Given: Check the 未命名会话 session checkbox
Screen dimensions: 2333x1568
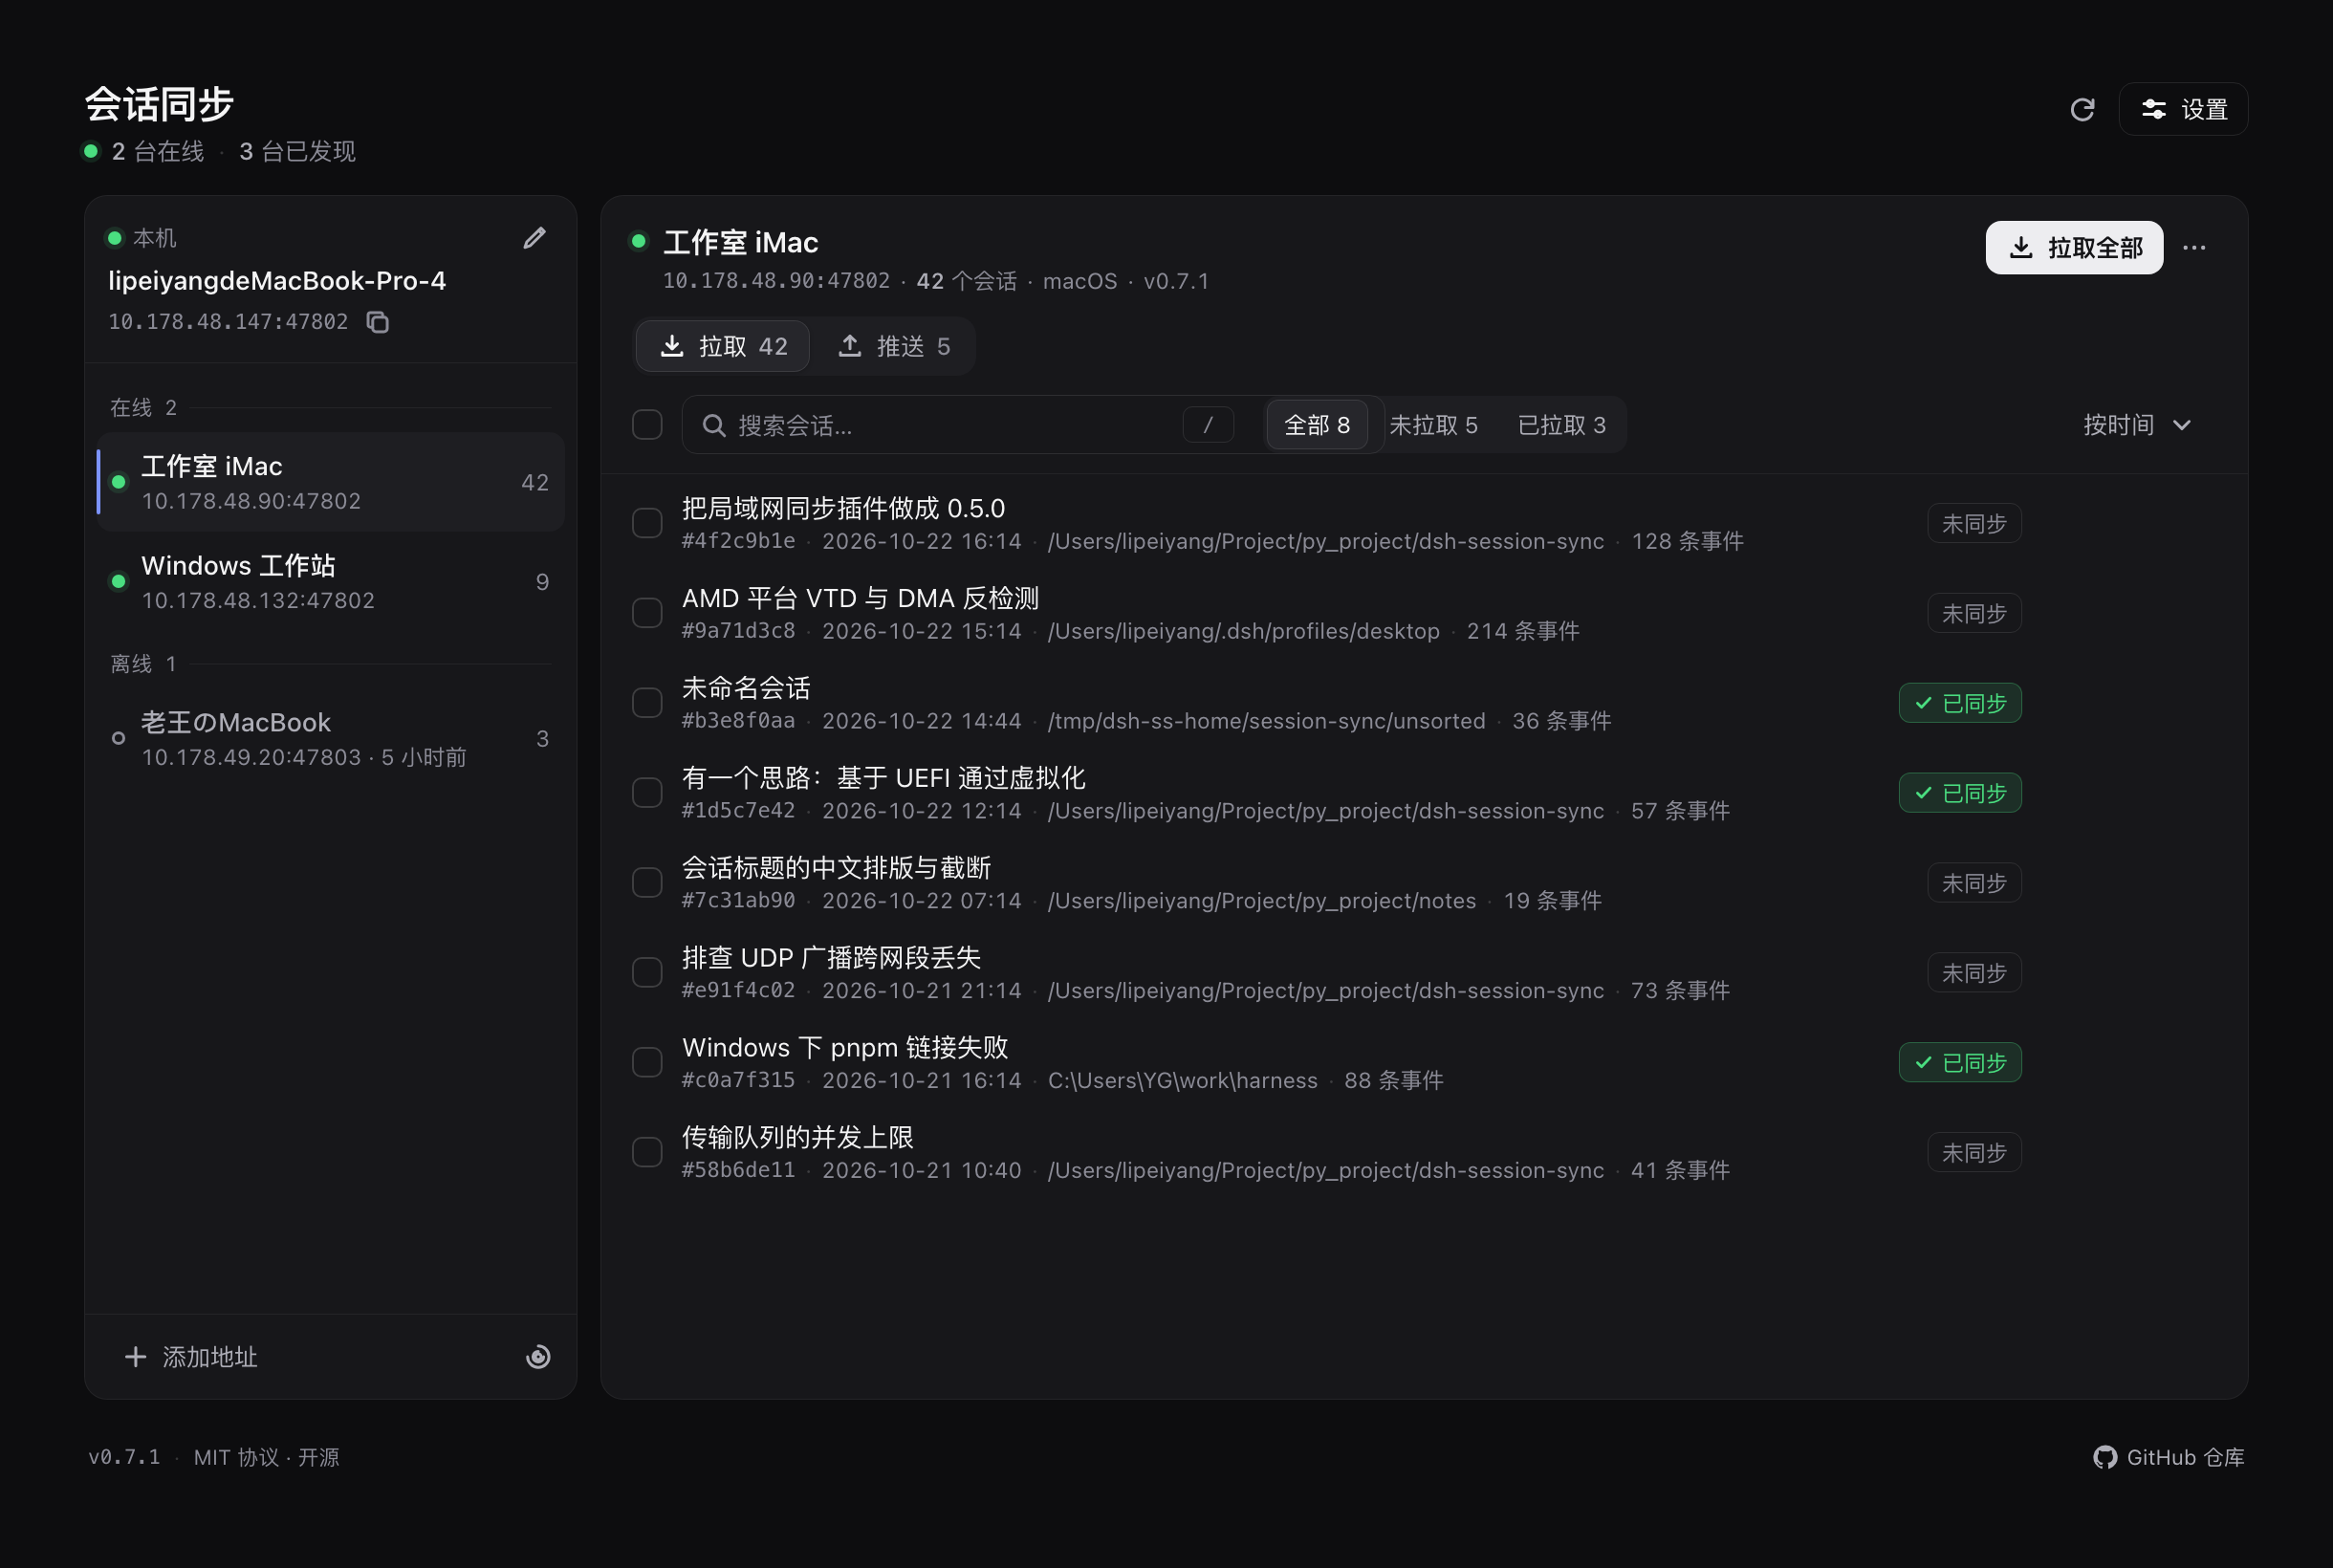Looking at the screenshot, I should point(647,703).
